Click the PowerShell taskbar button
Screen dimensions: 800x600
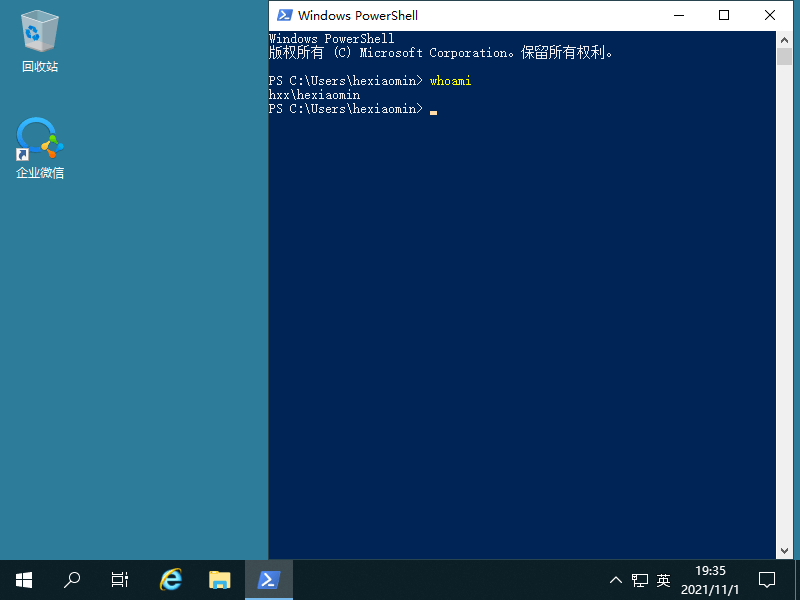269,580
